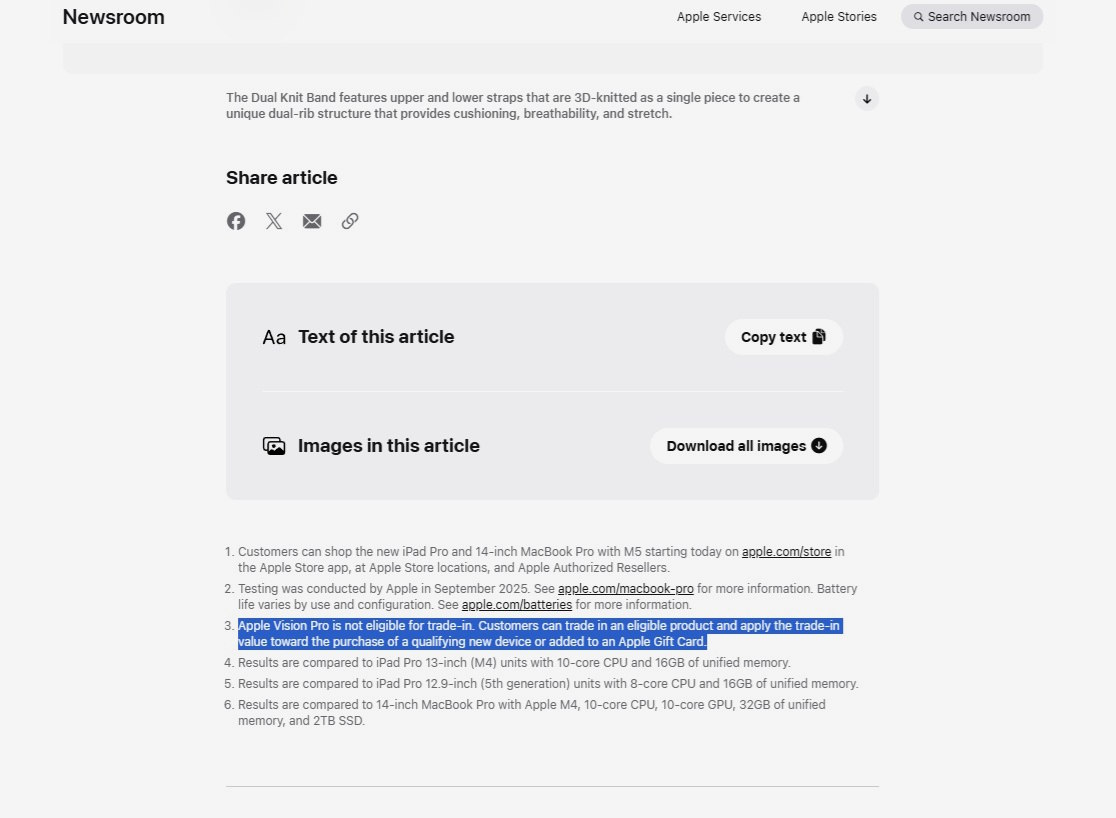Click the Aa text icon

click(274, 338)
